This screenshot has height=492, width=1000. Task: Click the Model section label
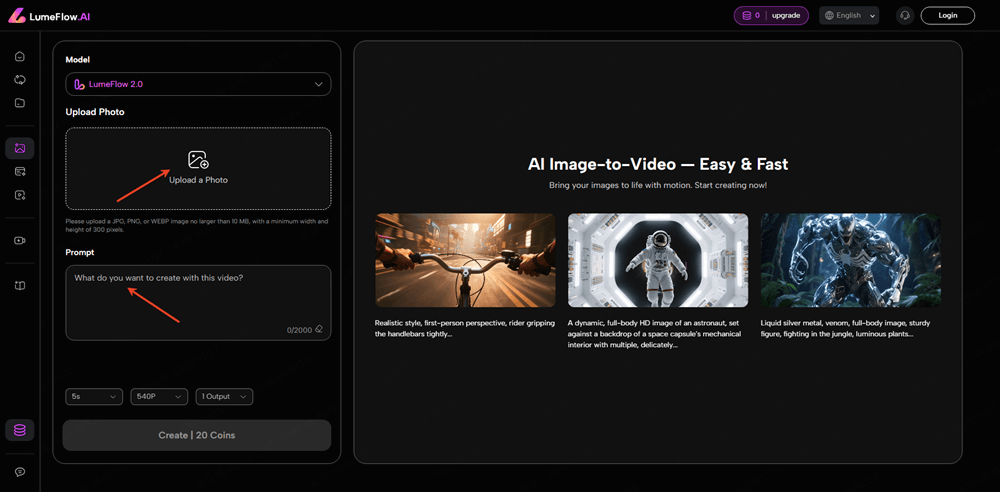pos(78,59)
